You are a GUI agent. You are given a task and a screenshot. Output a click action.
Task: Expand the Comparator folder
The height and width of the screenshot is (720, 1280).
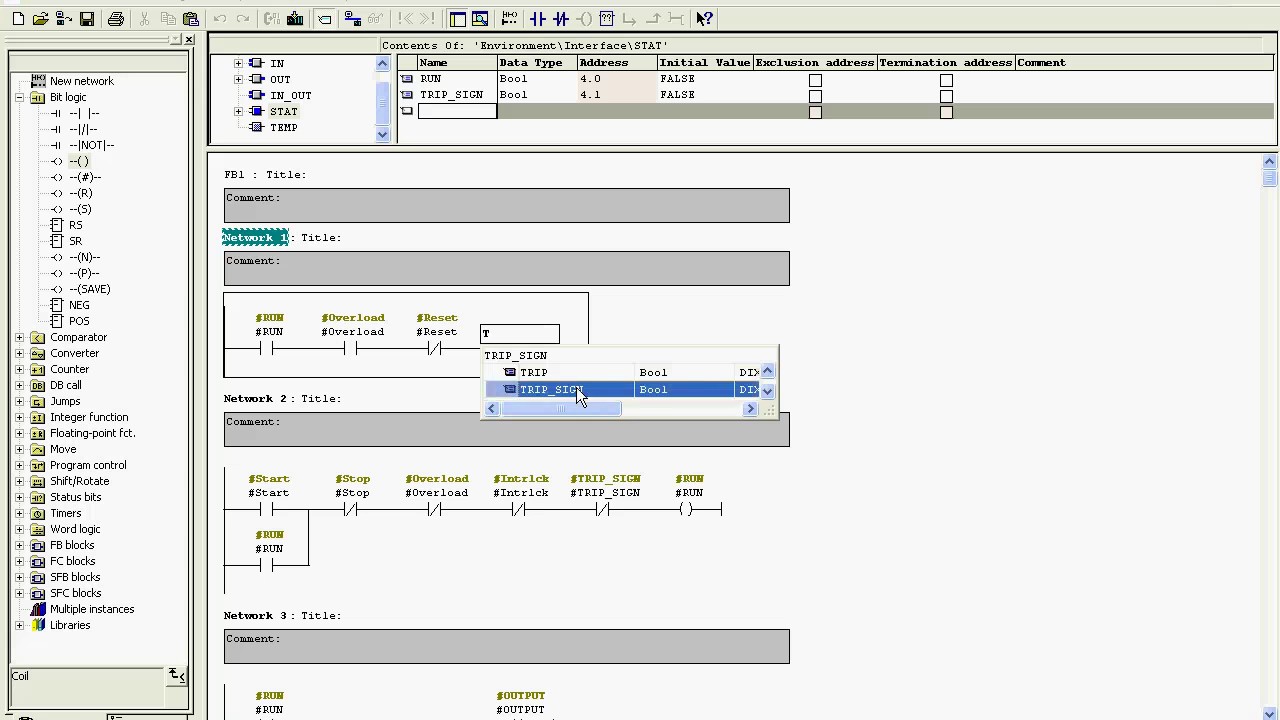19,337
